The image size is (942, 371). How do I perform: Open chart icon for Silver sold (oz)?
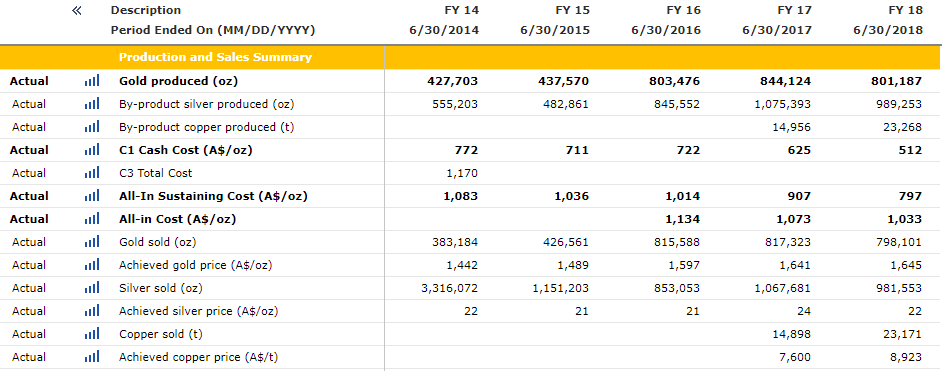(92, 288)
